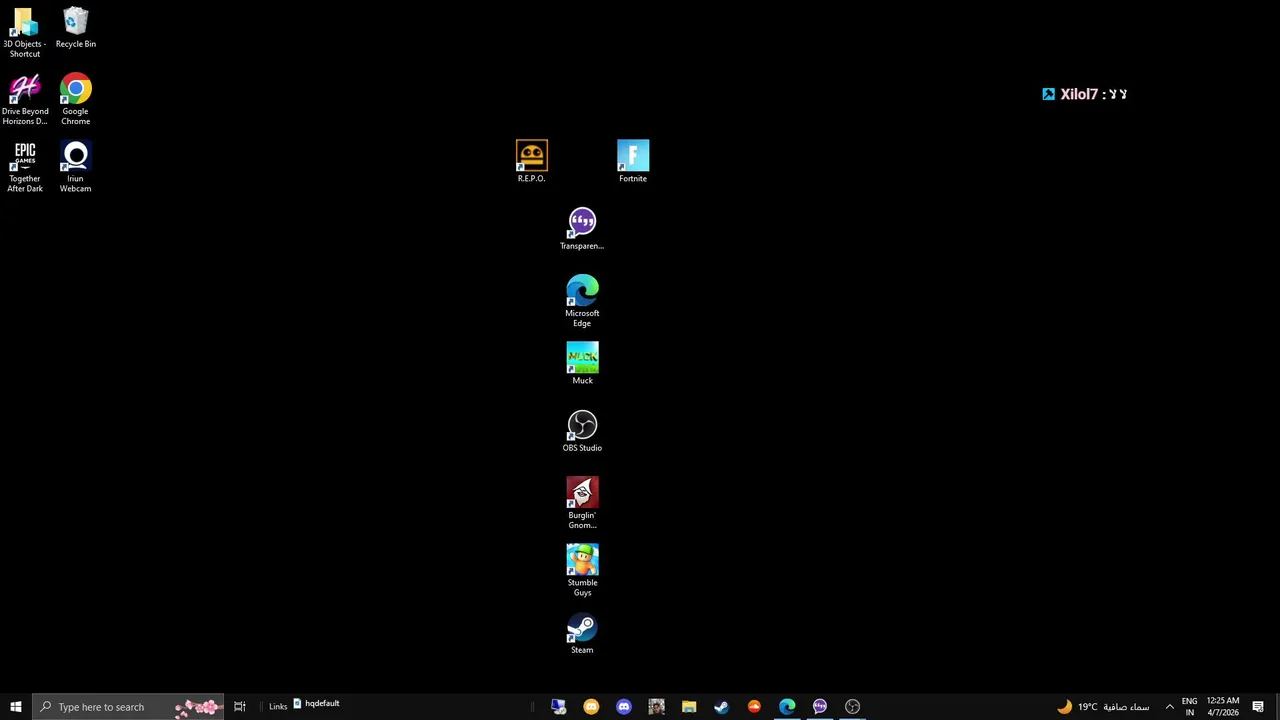The image size is (1280, 720).
Task: Open File Explorer from the taskbar
Action: 689,707
